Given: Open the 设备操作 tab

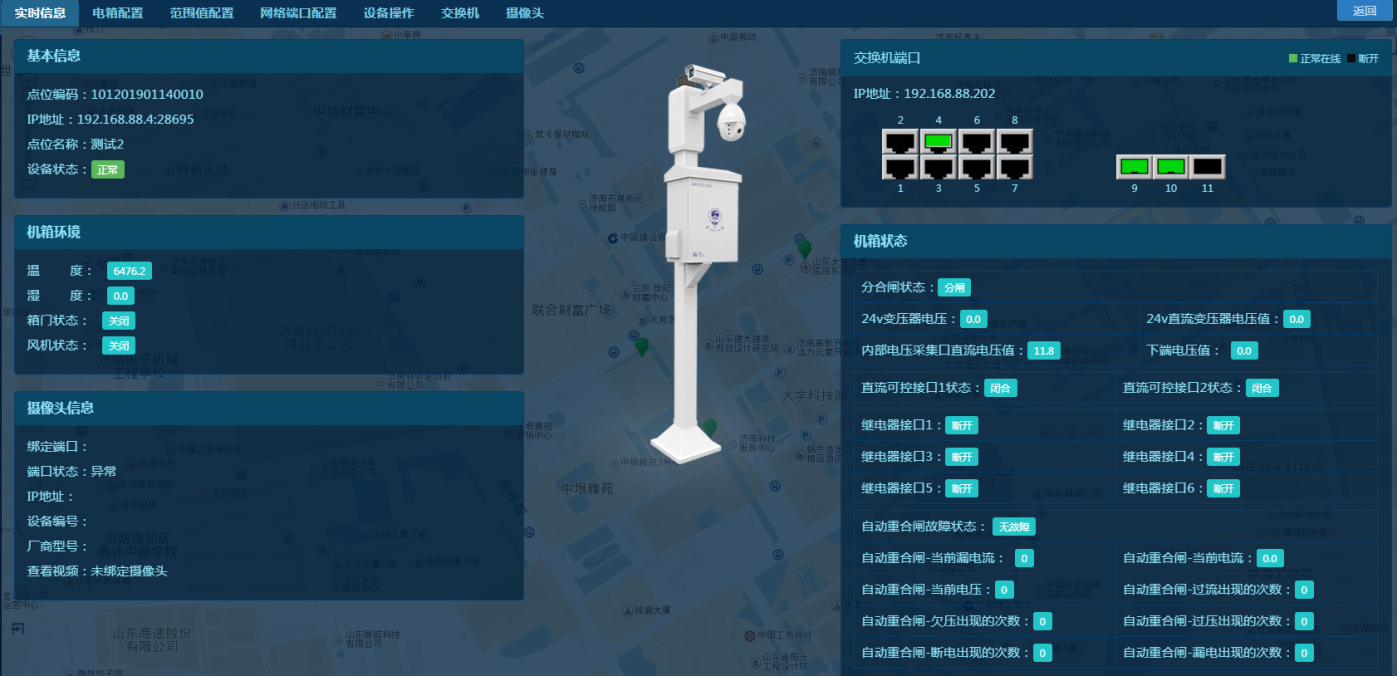Looking at the screenshot, I should tap(389, 13).
